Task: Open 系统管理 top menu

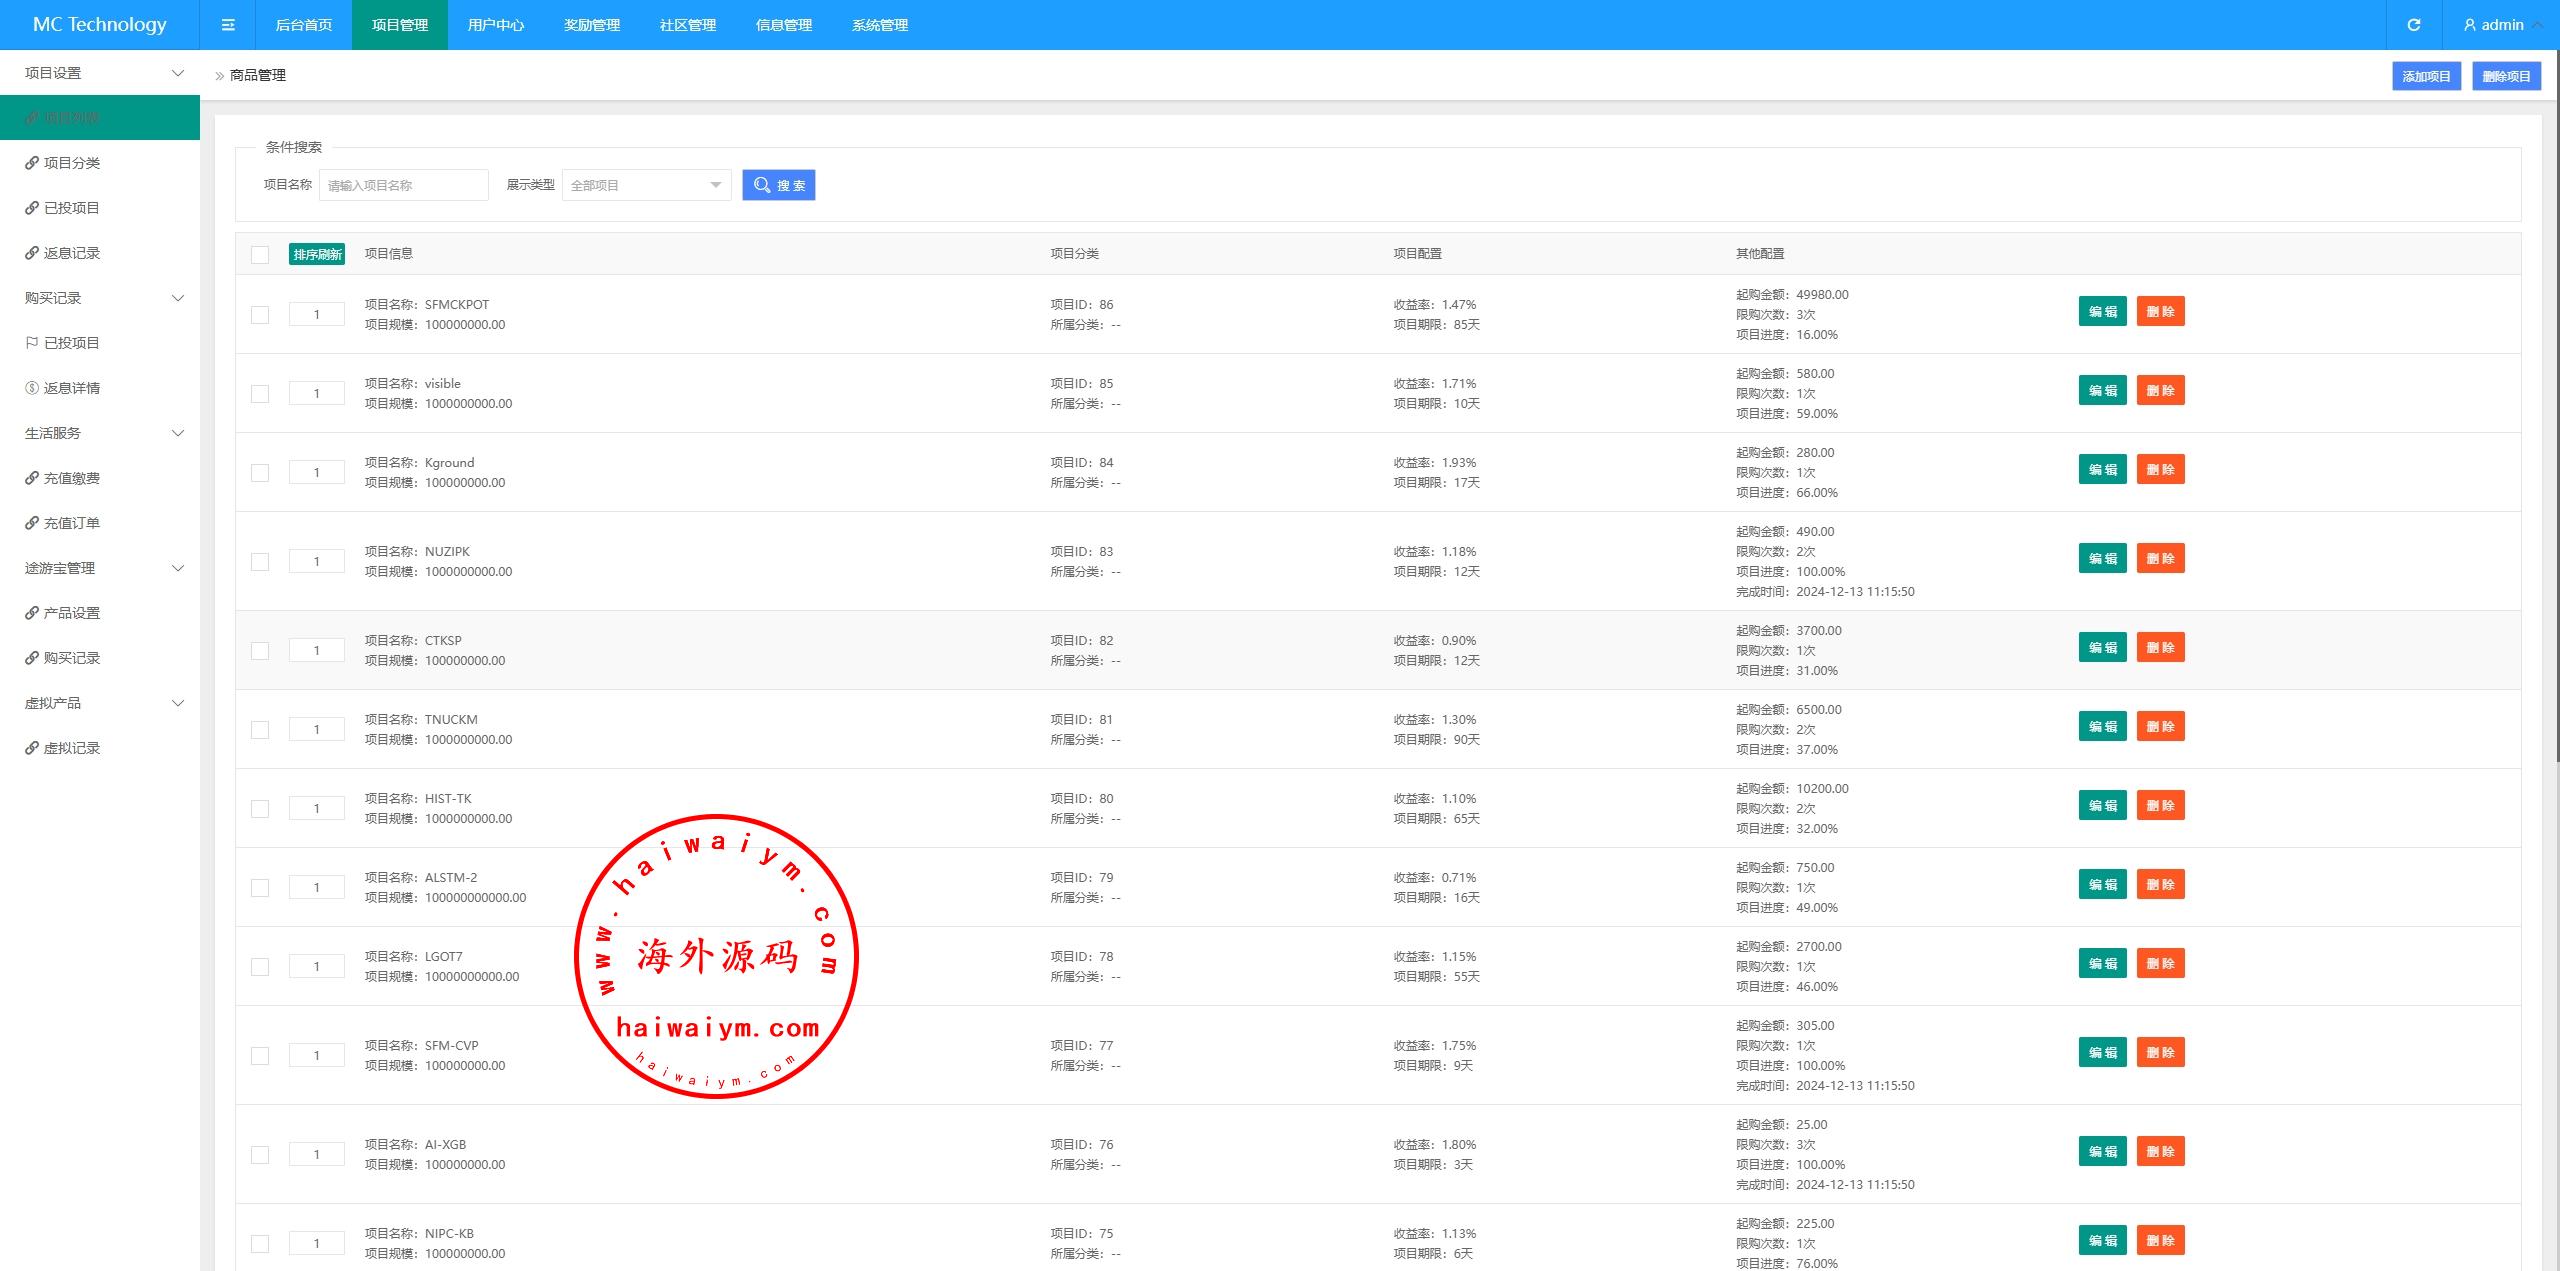Action: pos(879,25)
